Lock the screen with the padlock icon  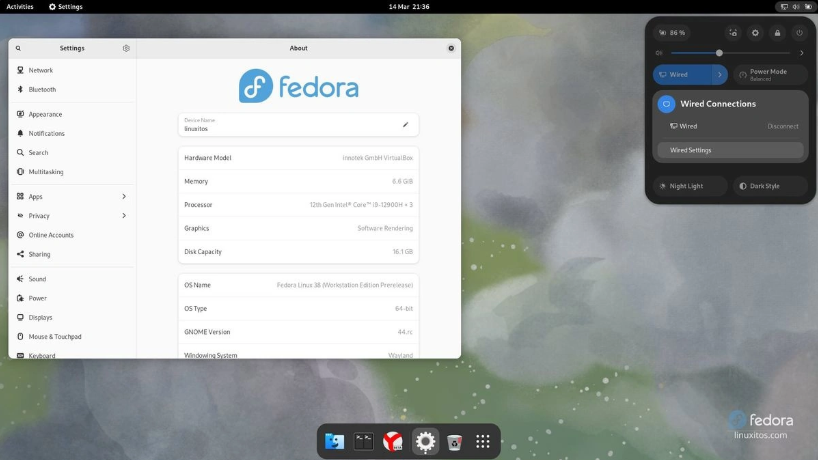coord(777,33)
